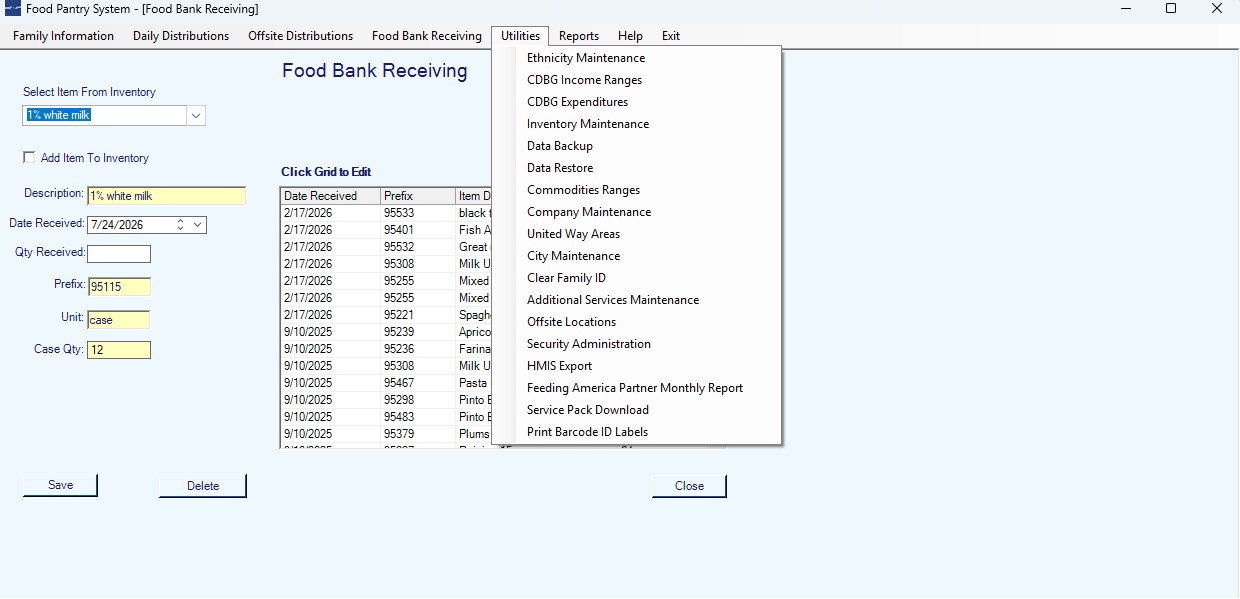The width and height of the screenshot is (1240, 599).
Task: Select grid row with prefix 95532
Action: [386, 247]
